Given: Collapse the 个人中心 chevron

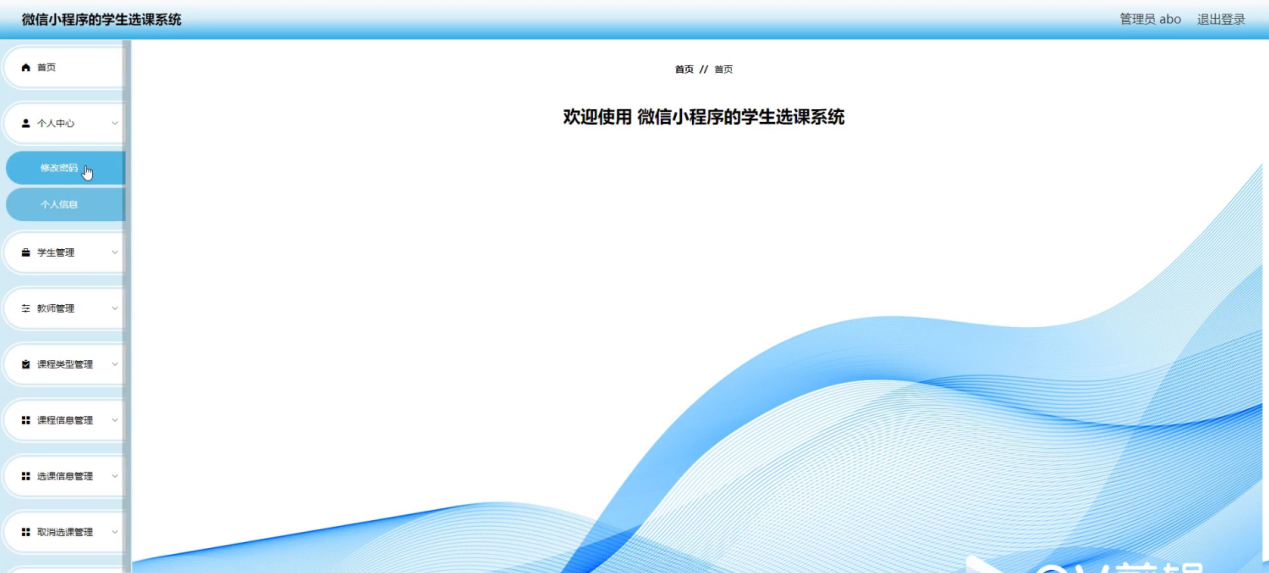Looking at the screenshot, I should [x=115, y=124].
